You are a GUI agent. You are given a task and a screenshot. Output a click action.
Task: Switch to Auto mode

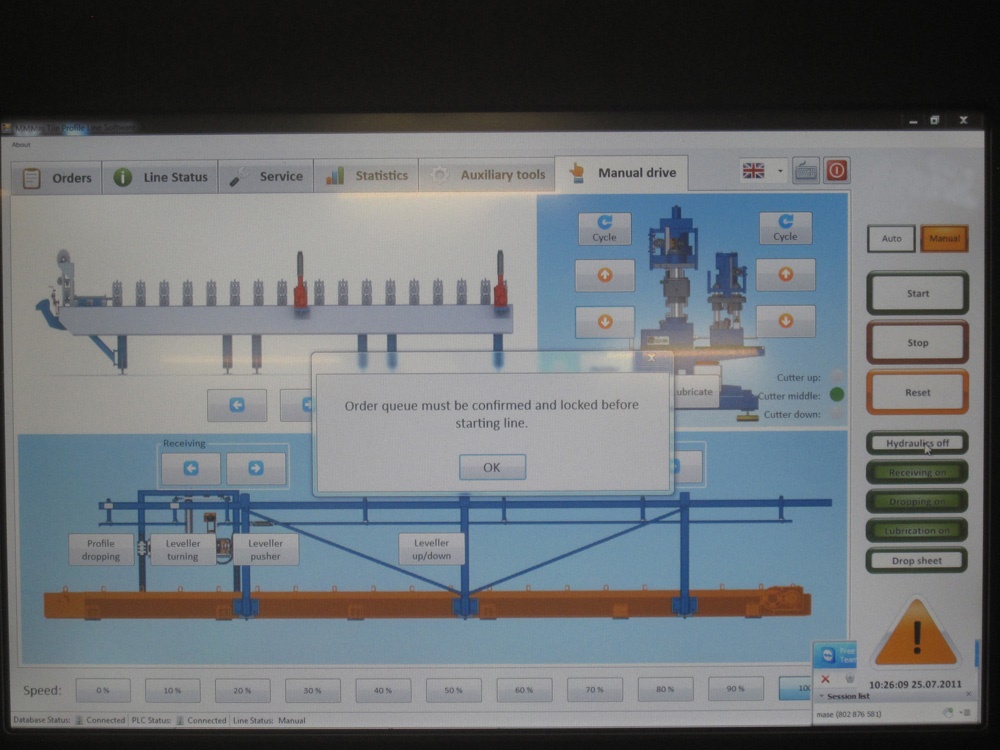(891, 239)
